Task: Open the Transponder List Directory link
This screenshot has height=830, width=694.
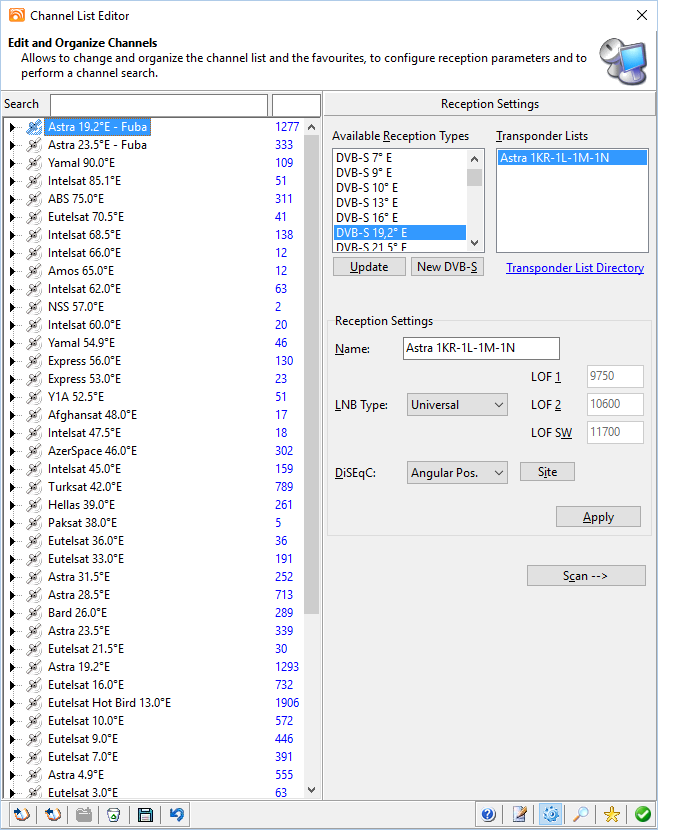Action: click(x=574, y=268)
